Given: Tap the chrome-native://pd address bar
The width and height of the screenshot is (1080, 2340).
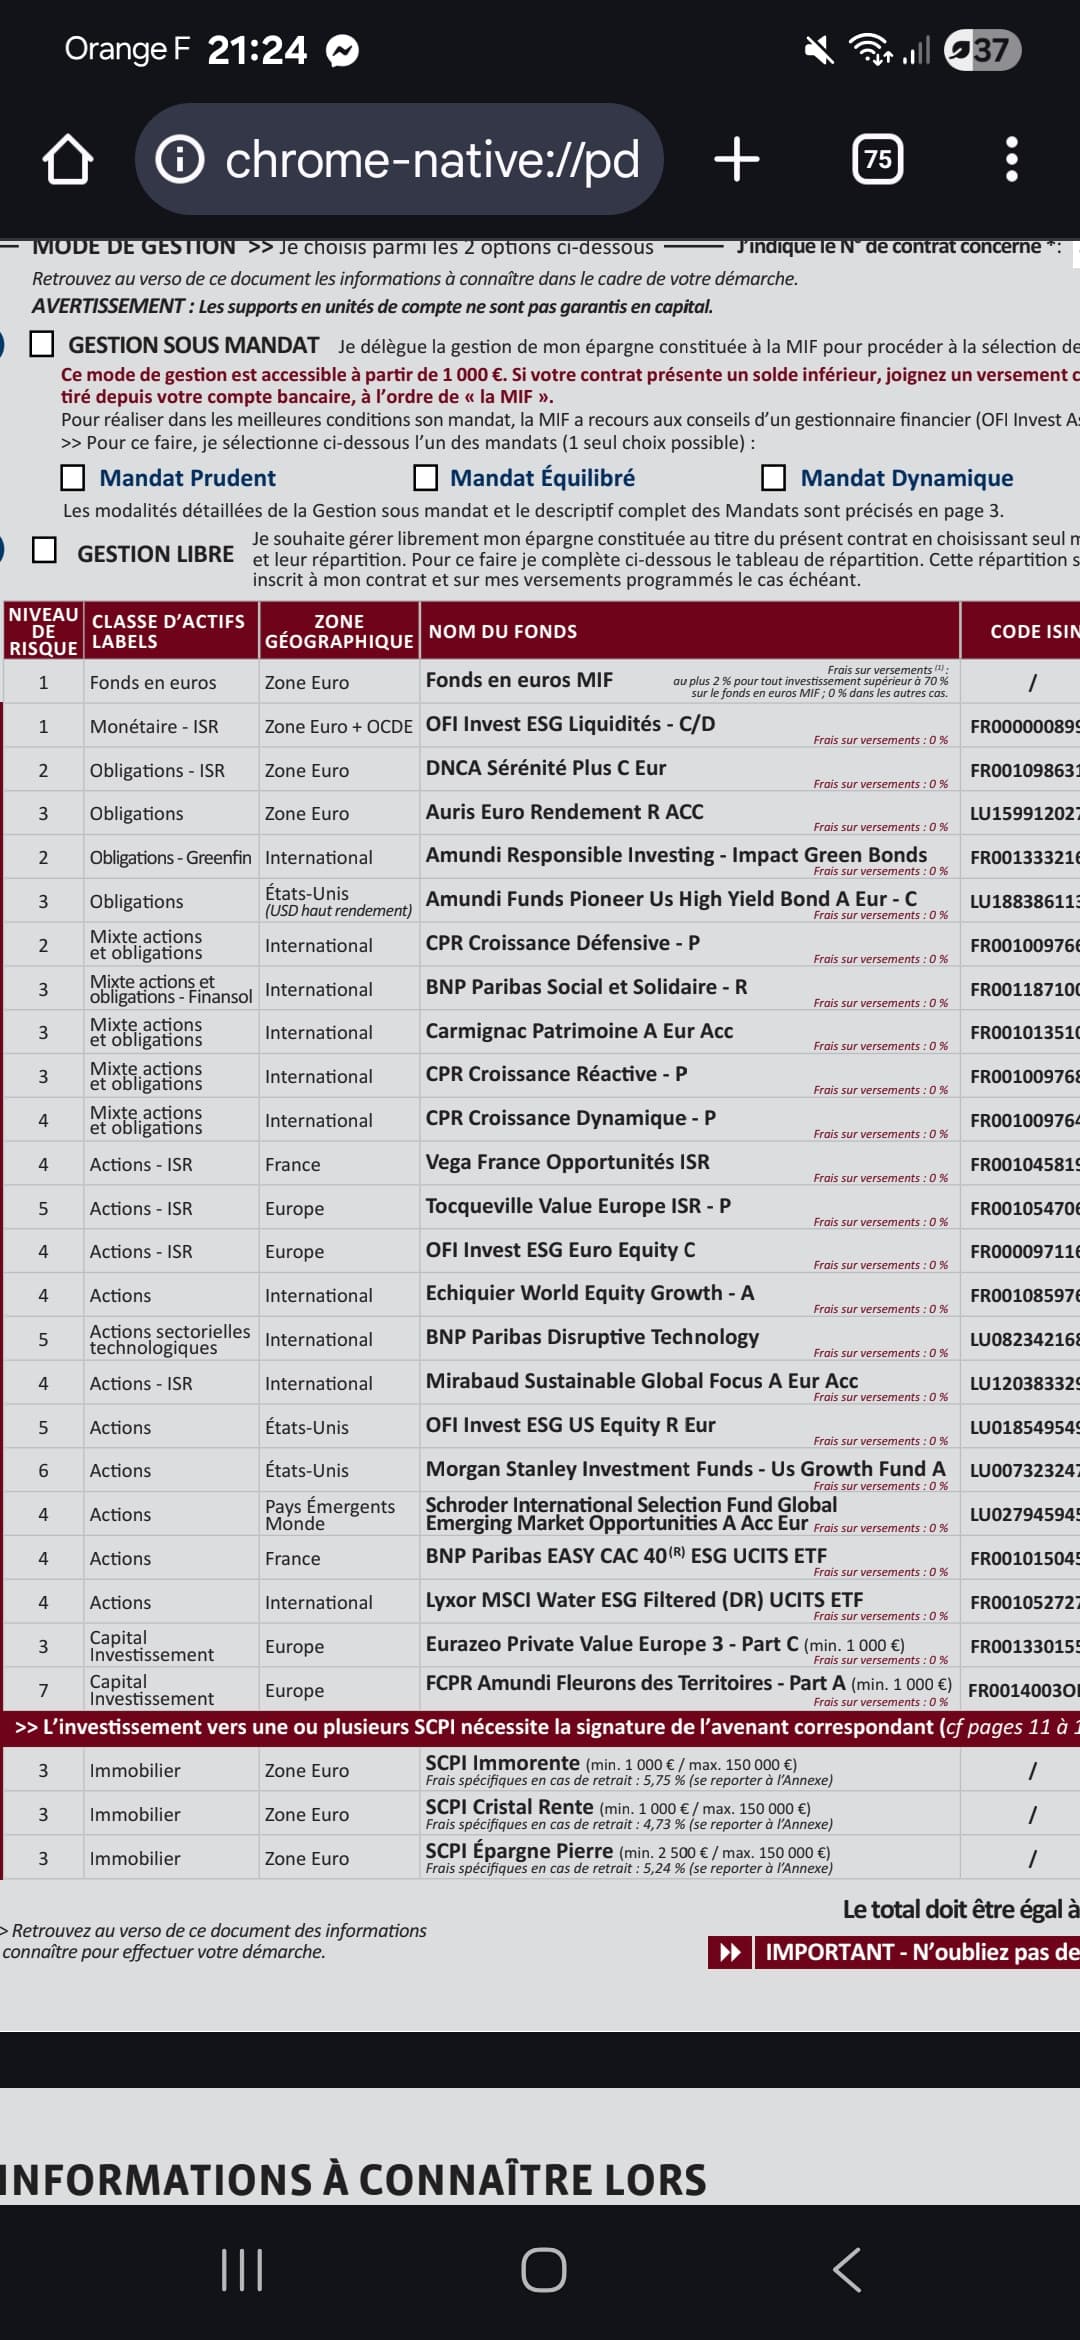Looking at the screenshot, I should [x=399, y=159].
